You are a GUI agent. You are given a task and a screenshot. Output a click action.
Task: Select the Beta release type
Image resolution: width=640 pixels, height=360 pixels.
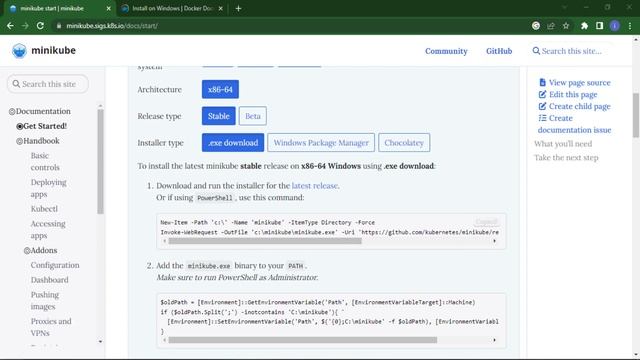[253, 116]
